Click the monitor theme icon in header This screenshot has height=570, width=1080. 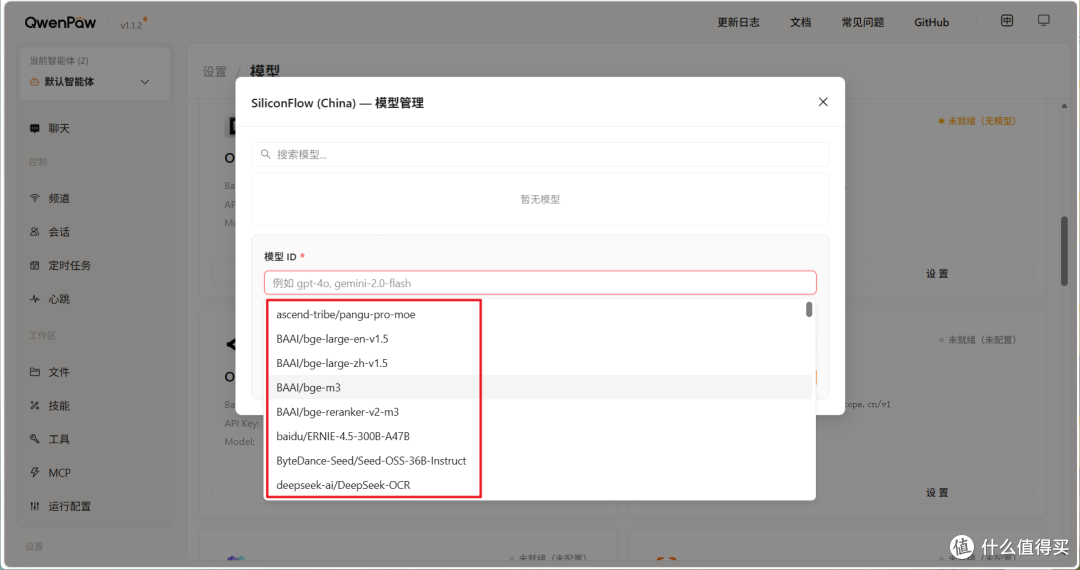[x=1044, y=21]
